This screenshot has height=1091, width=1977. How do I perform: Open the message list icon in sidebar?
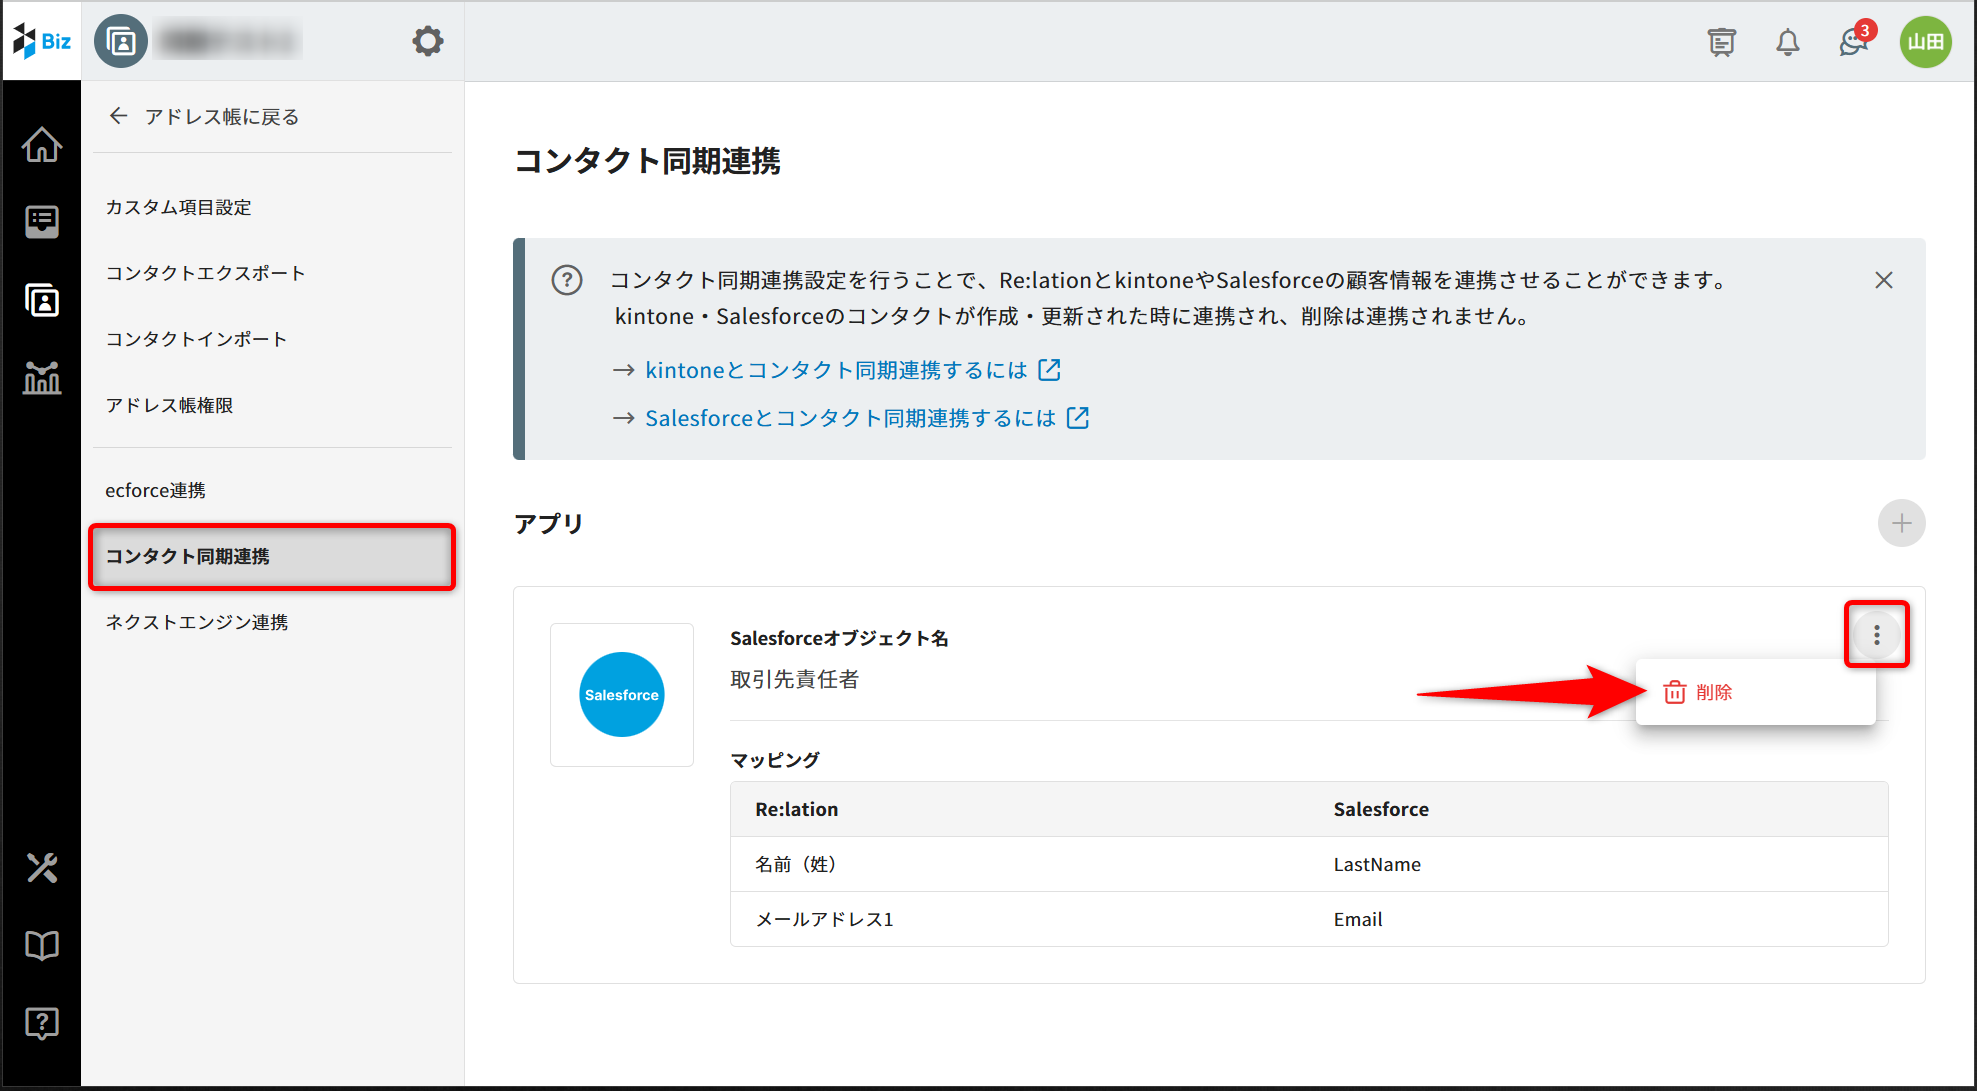tap(42, 222)
